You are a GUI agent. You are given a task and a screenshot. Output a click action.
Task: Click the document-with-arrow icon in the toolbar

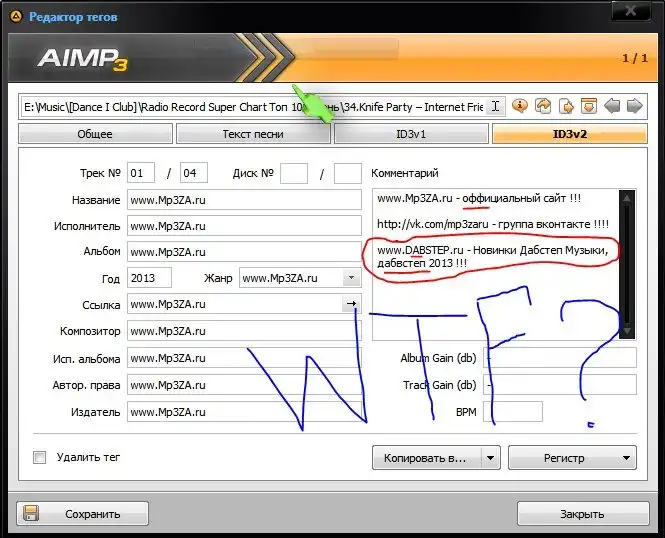pos(566,106)
